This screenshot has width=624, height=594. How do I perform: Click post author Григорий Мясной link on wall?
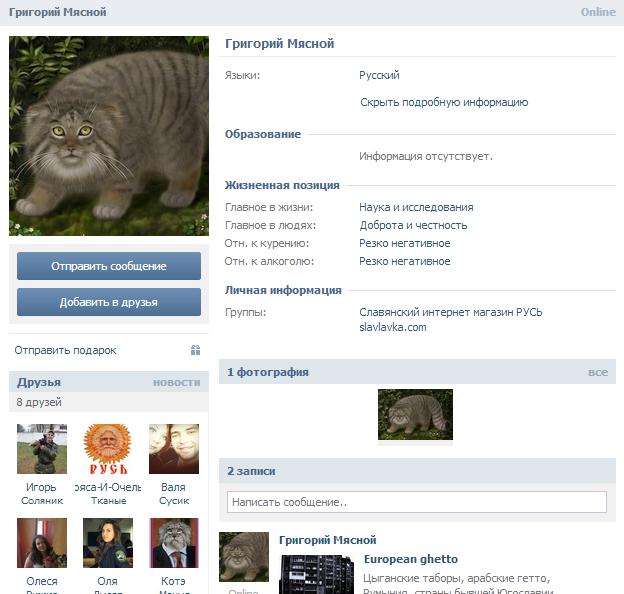pyautogui.click(x=328, y=540)
